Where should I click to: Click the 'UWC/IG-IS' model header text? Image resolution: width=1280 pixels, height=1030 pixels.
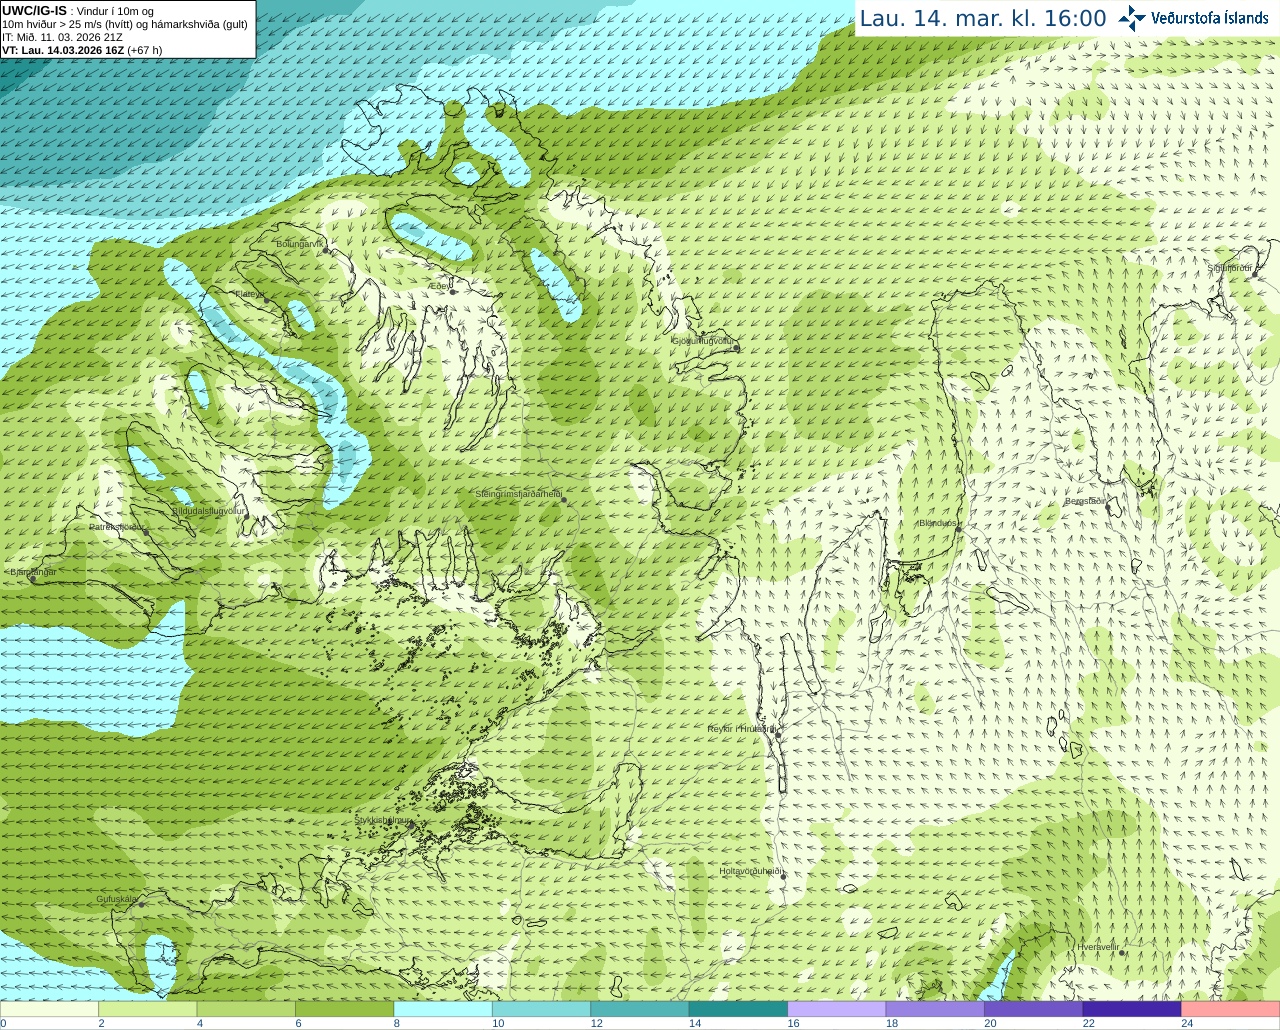[x=35, y=11]
